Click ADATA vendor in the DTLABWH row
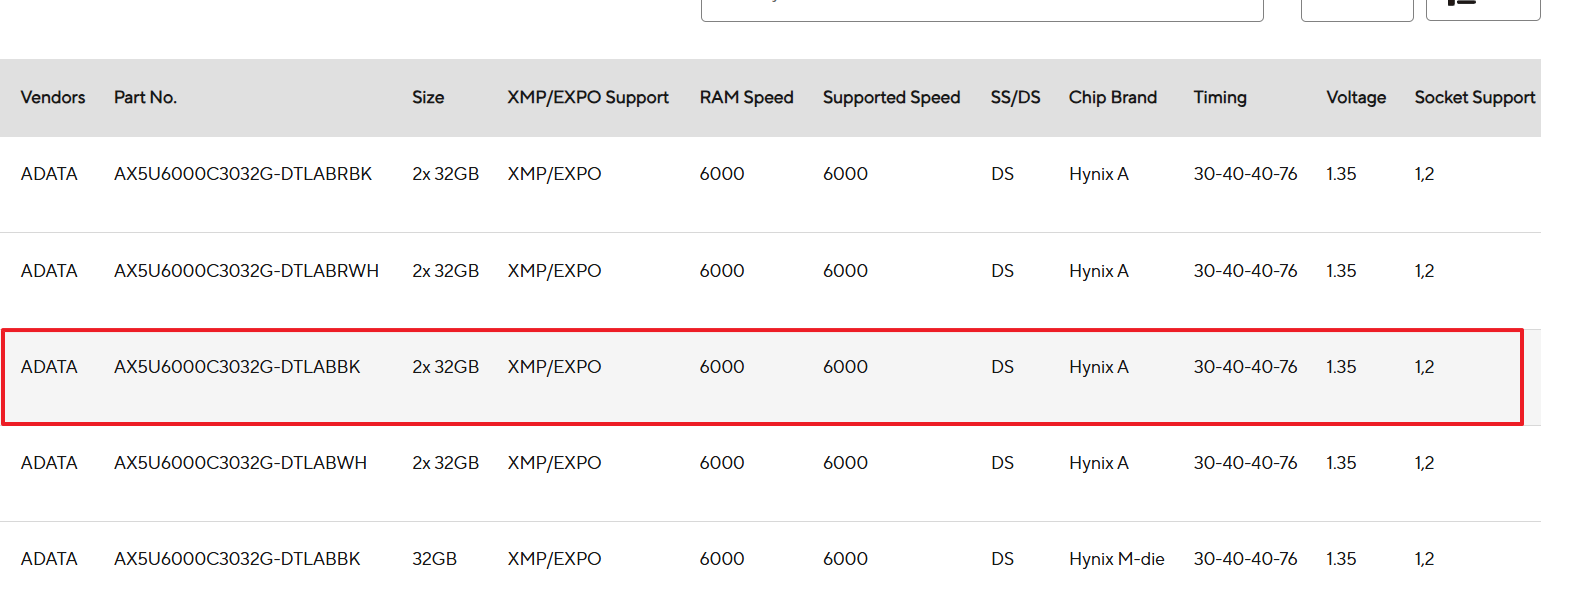This screenshot has width=1581, height=592. click(49, 463)
